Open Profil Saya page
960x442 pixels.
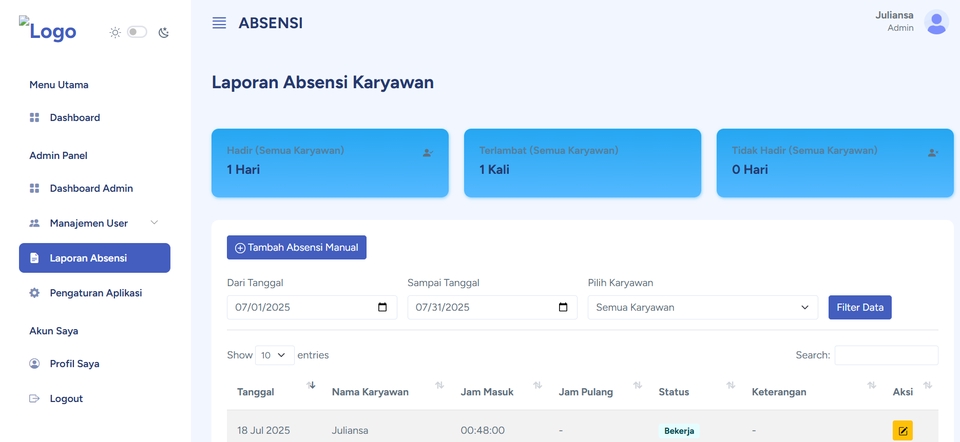[94, 364]
